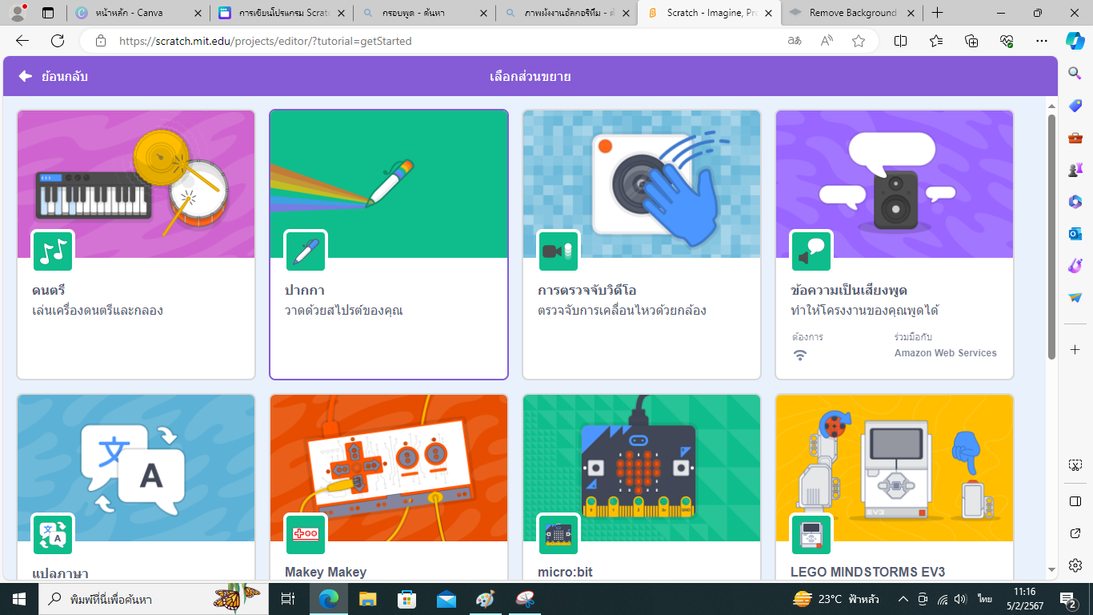Open the sidebar Games chess icon
1093x615 pixels.
point(1075,169)
